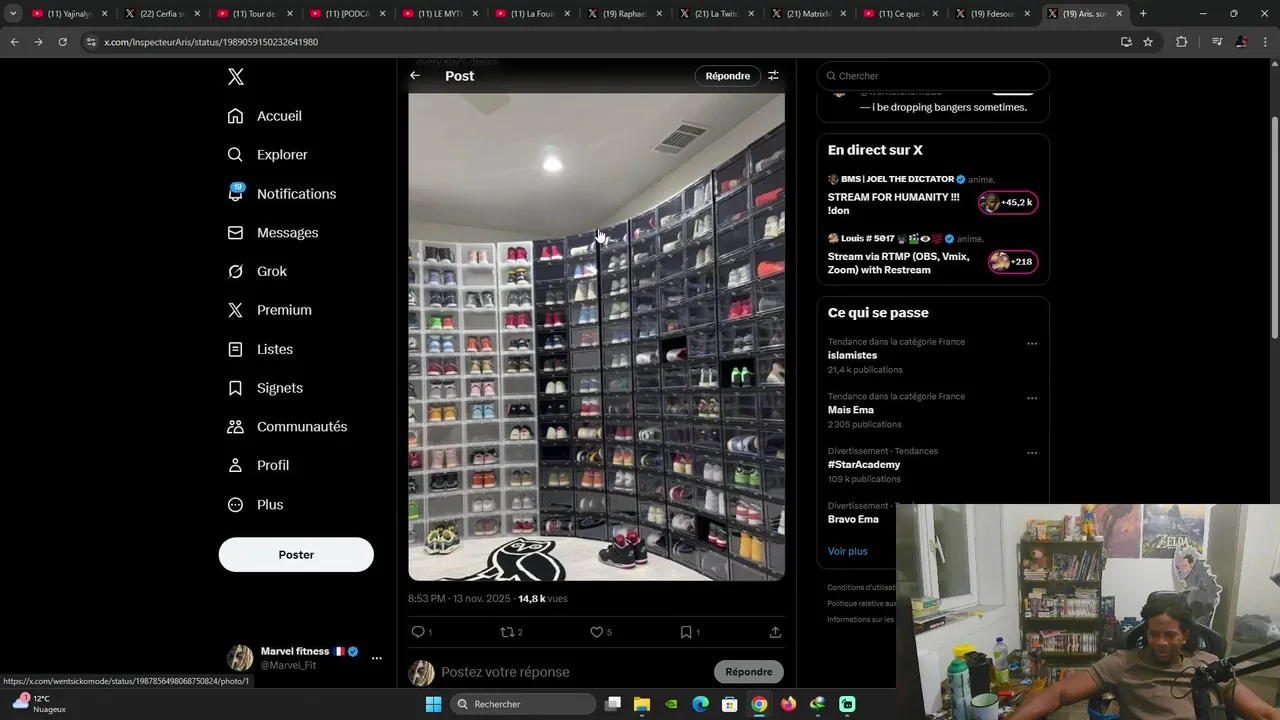
Task: Go back with Post arrow
Action: pos(415,76)
